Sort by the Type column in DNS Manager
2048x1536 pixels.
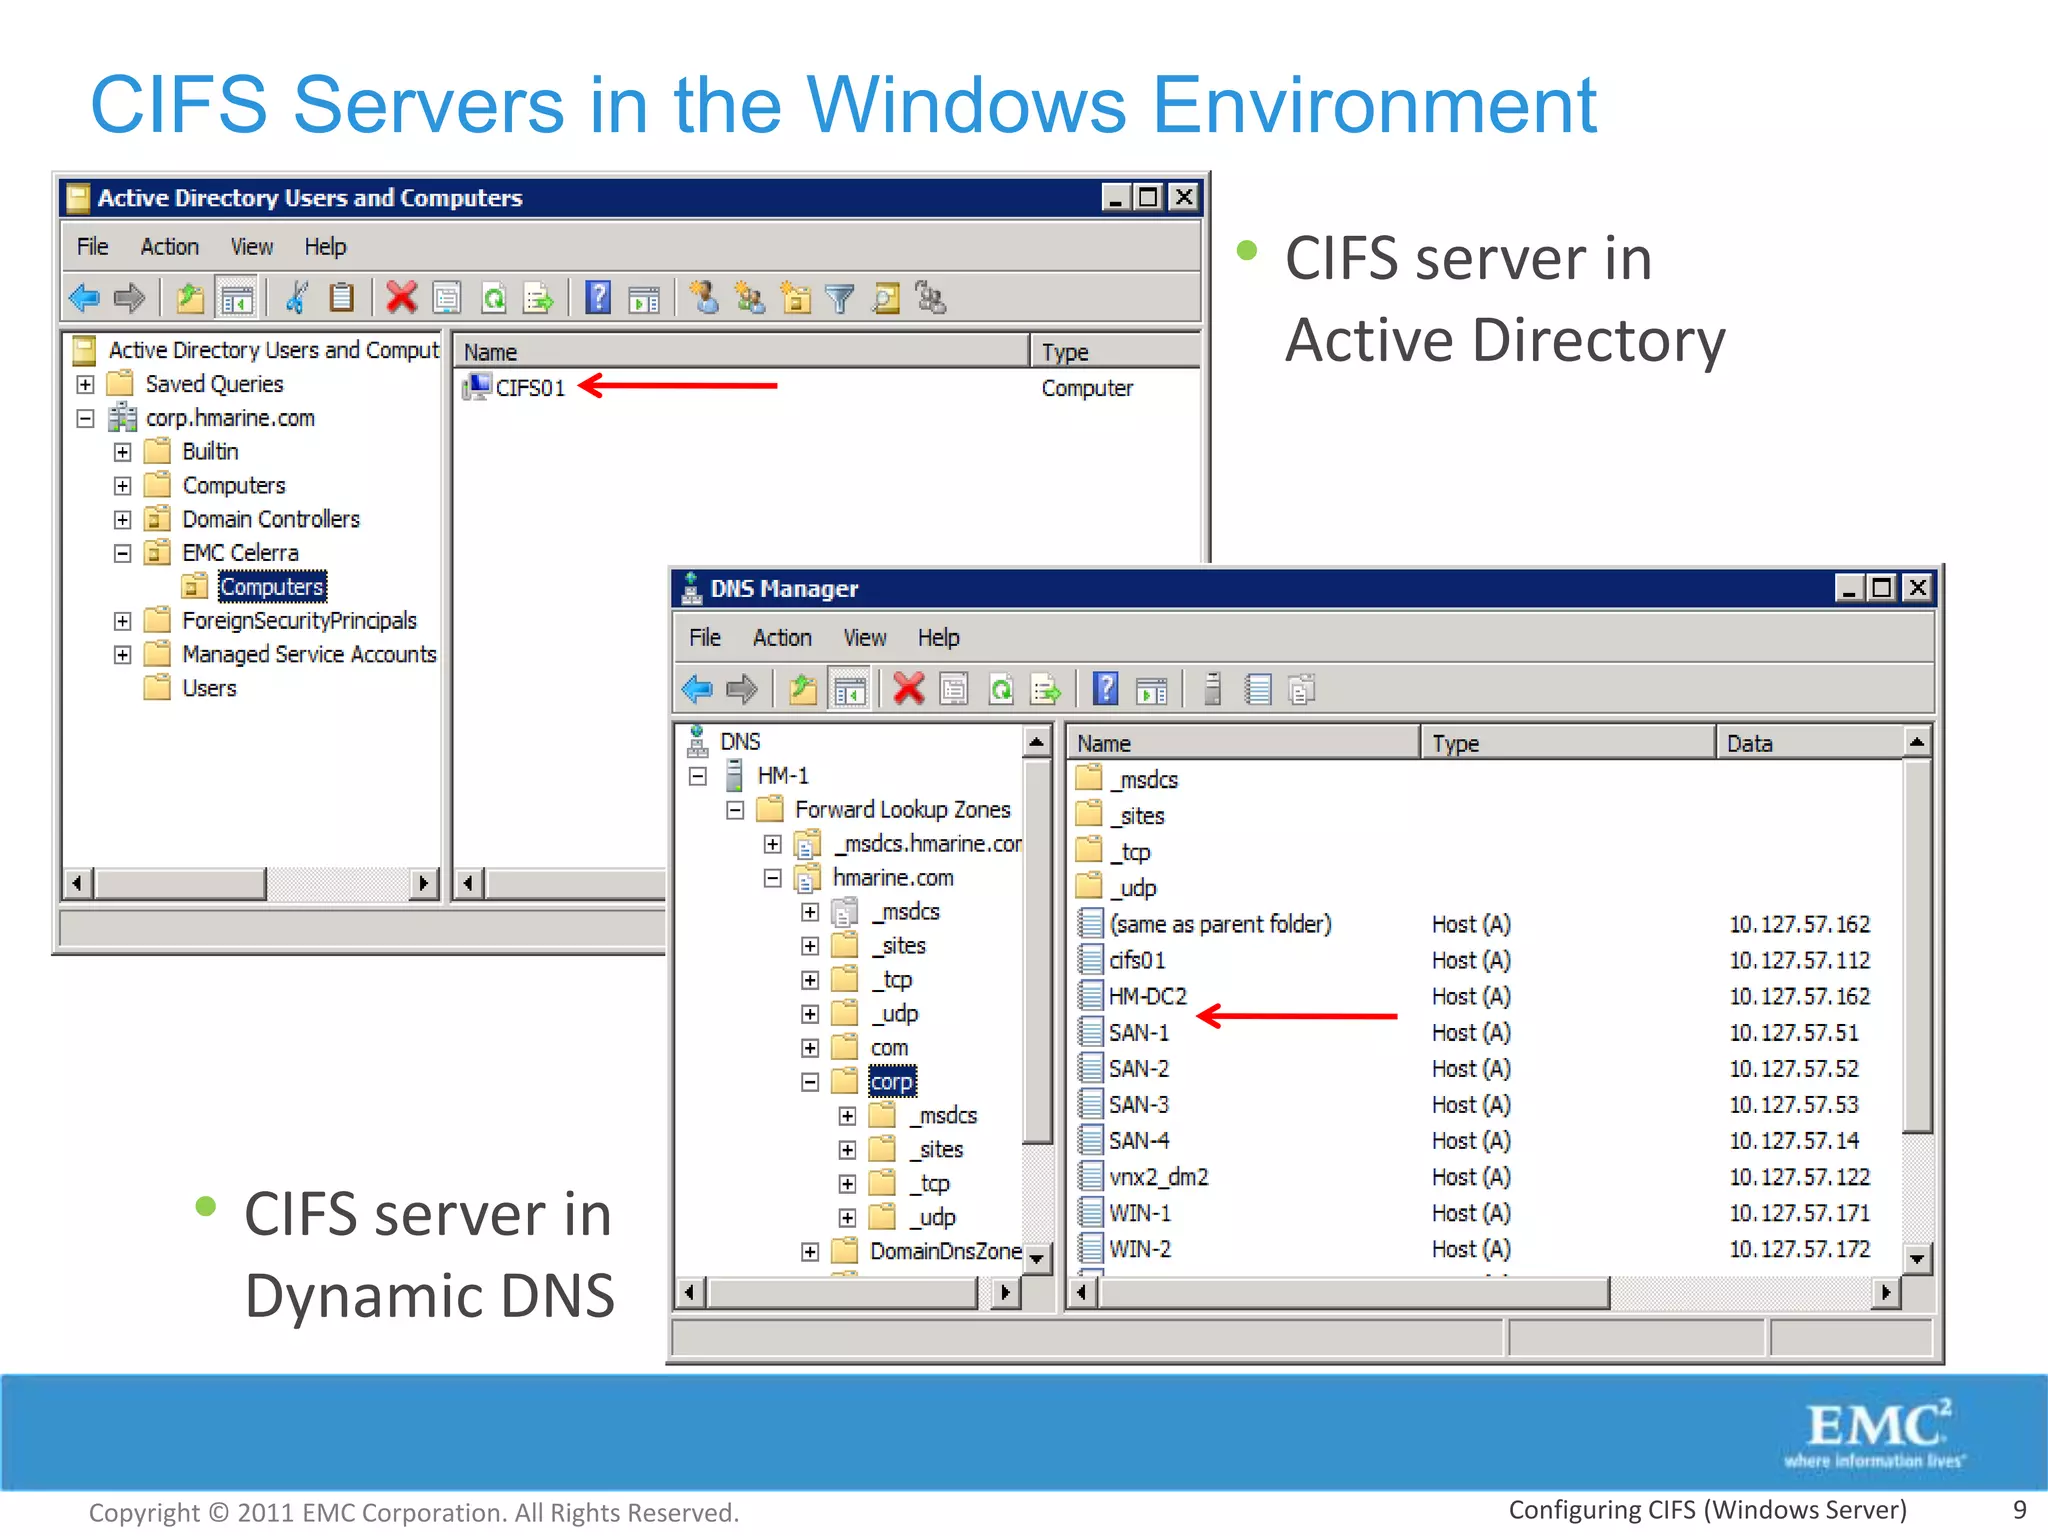pos(1568,744)
